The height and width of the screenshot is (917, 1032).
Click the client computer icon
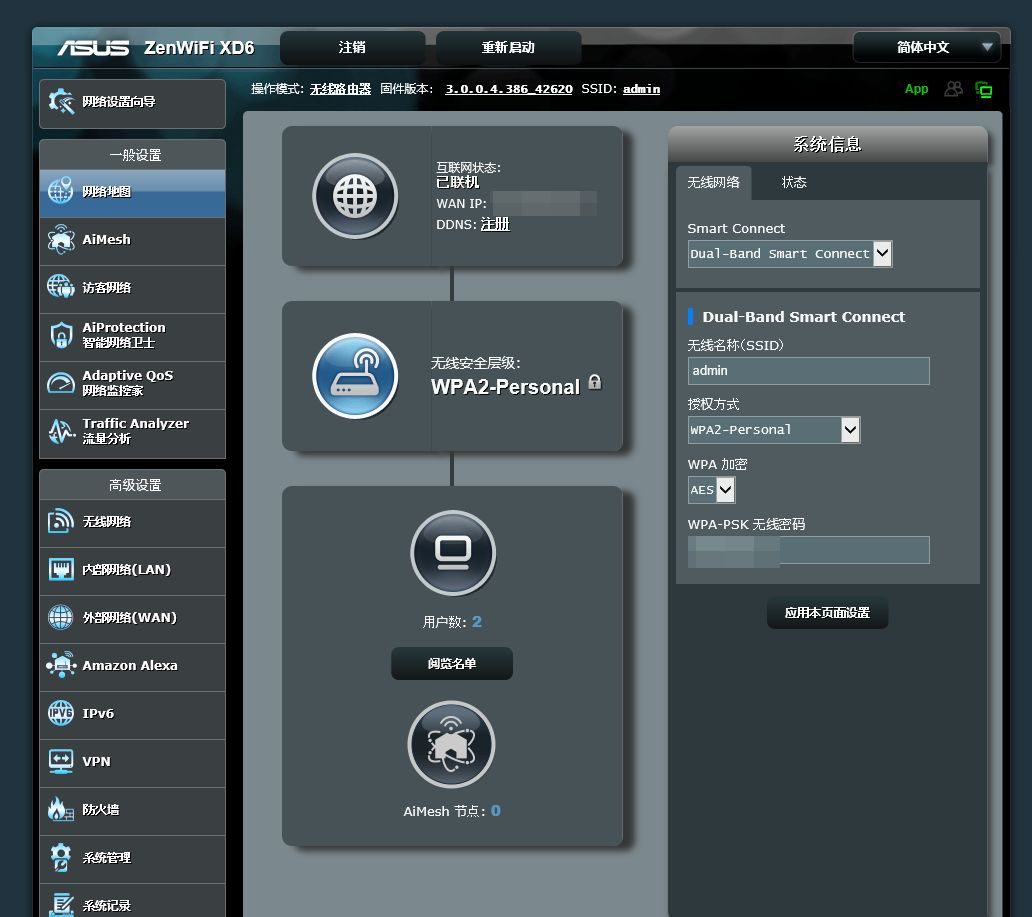point(453,553)
